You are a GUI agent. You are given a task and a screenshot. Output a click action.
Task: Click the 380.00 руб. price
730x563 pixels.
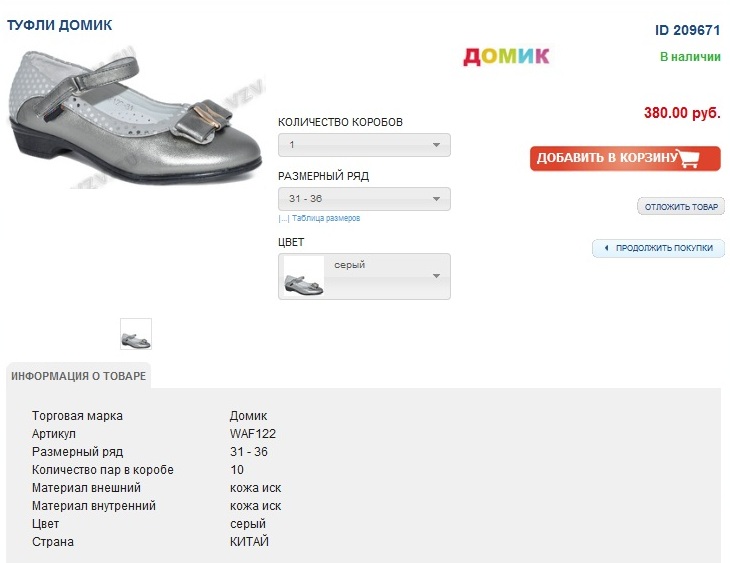point(682,113)
